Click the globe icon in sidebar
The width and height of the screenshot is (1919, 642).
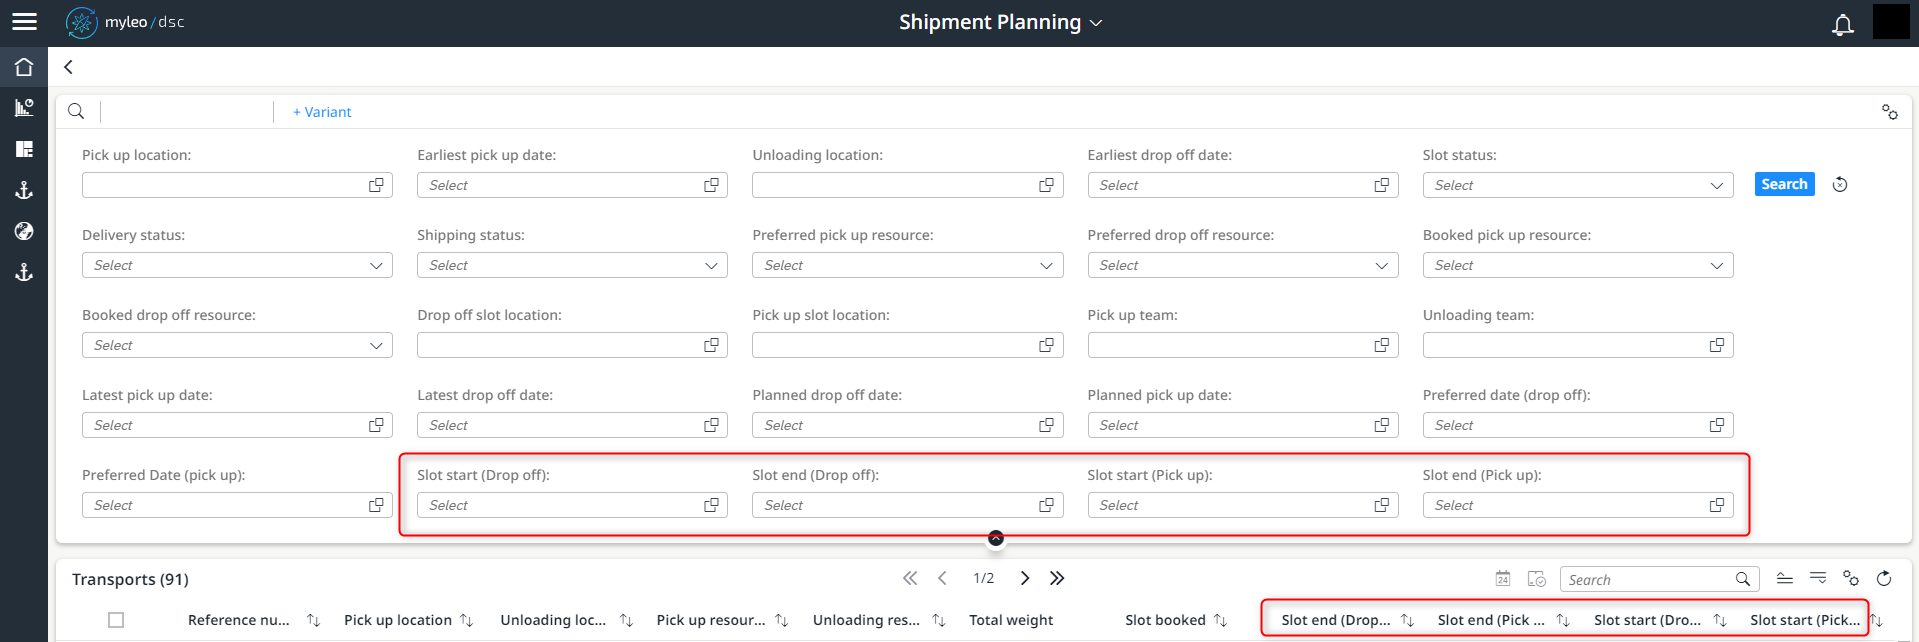click(x=24, y=231)
